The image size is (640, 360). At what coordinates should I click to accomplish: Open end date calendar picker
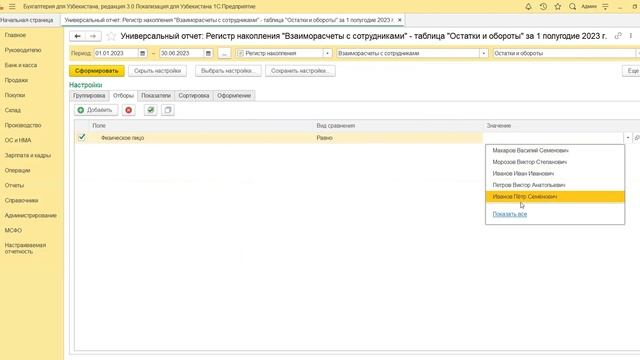pyautogui.click(x=208, y=53)
